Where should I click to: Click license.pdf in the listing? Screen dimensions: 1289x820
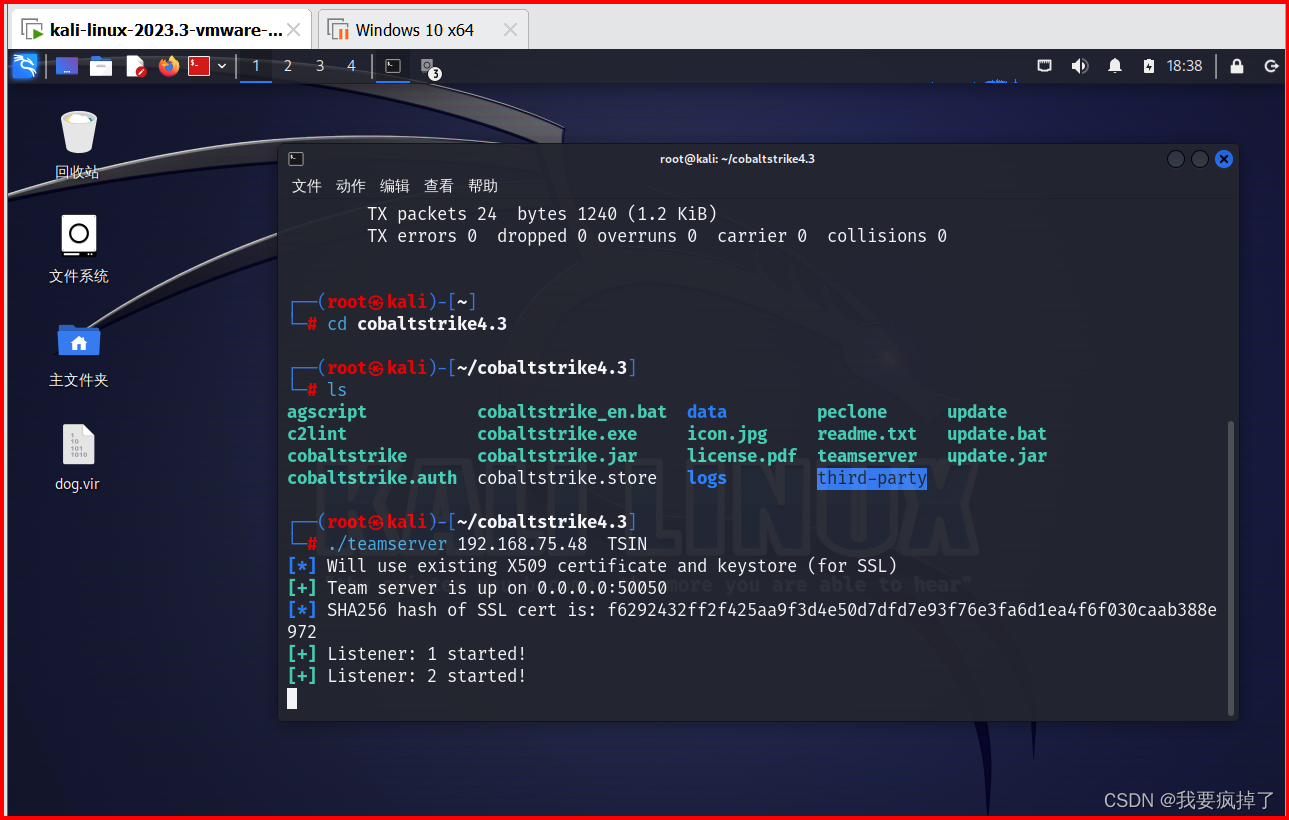tap(742, 456)
